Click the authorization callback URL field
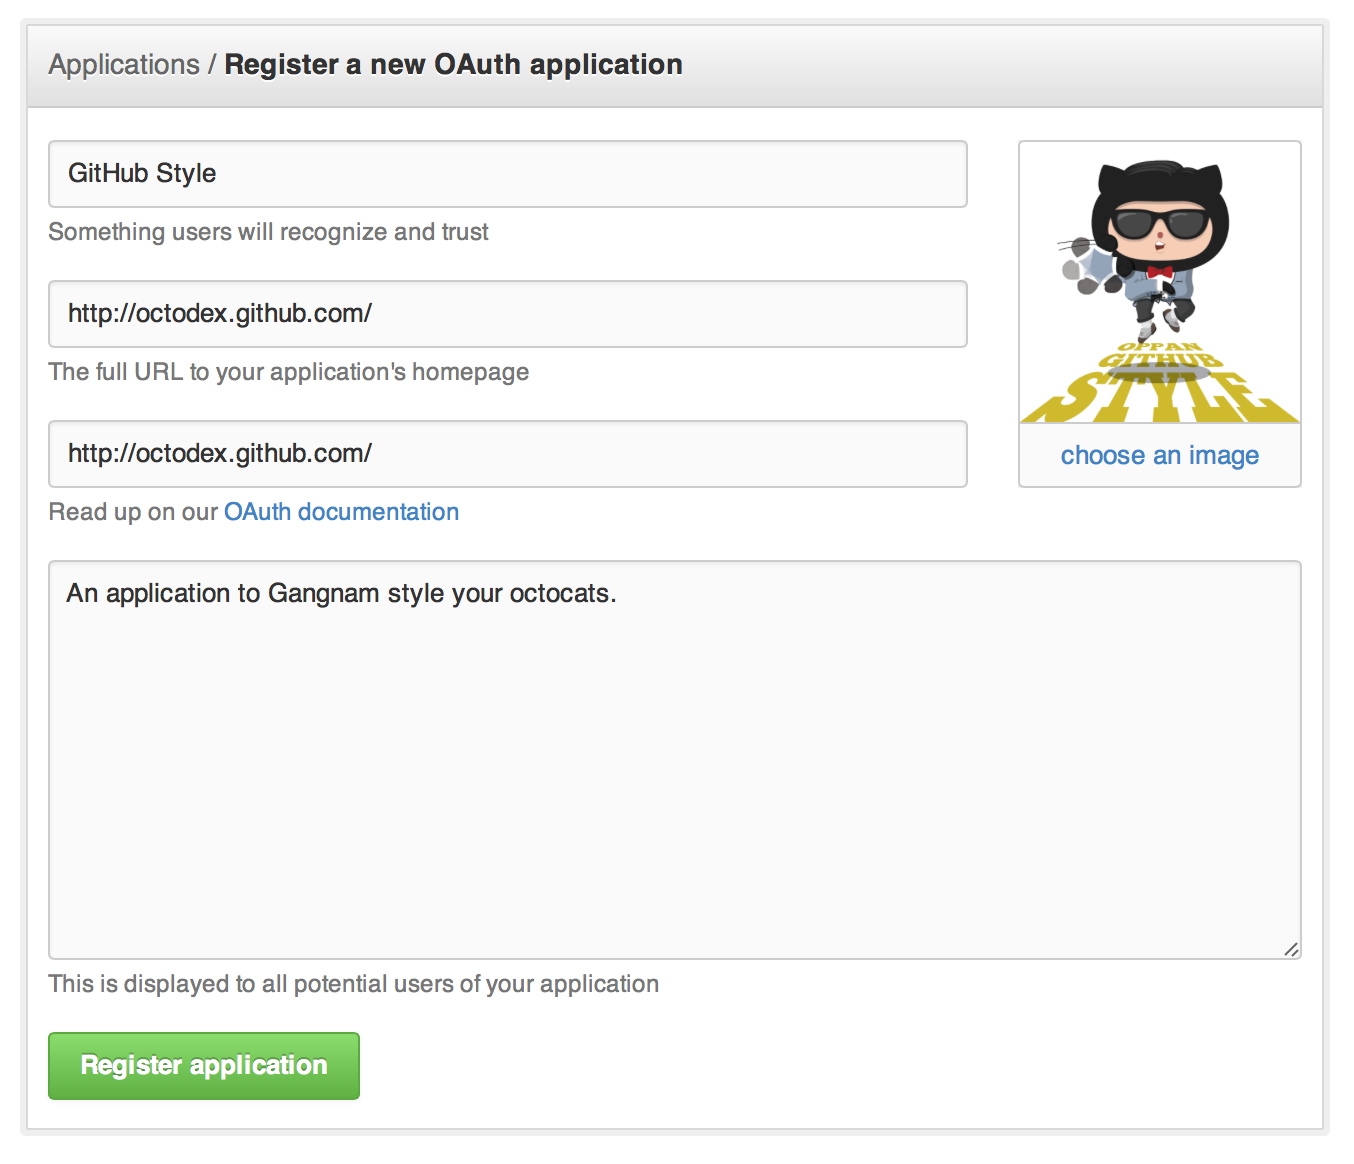This screenshot has height=1164, width=1354. click(x=507, y=454)
